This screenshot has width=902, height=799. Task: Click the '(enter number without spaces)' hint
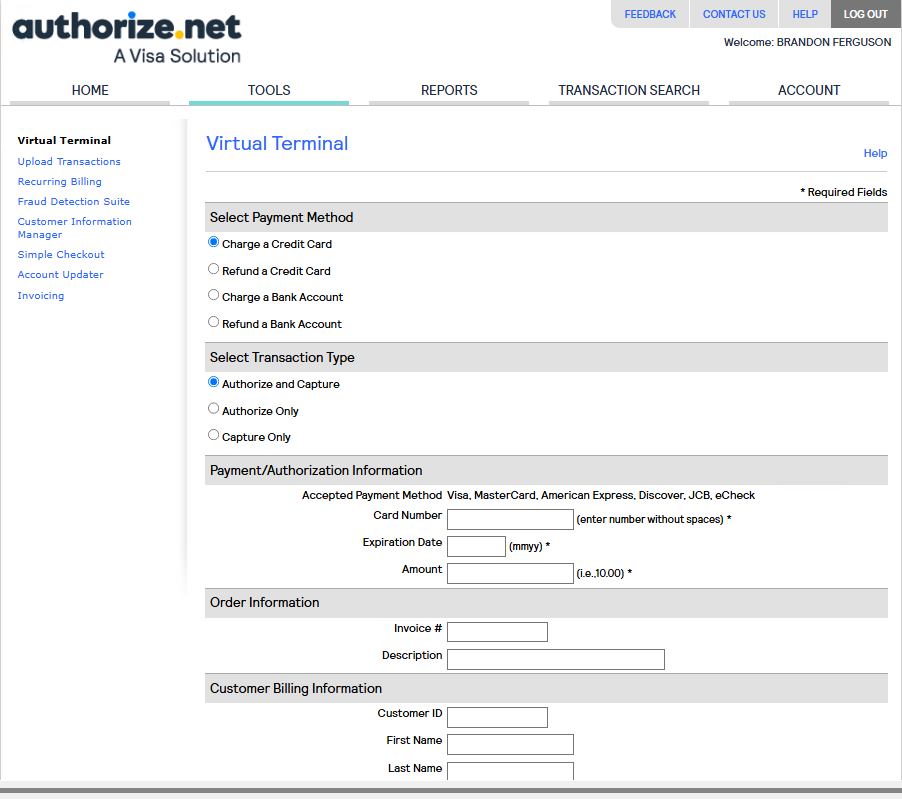[x=650, y=519]
